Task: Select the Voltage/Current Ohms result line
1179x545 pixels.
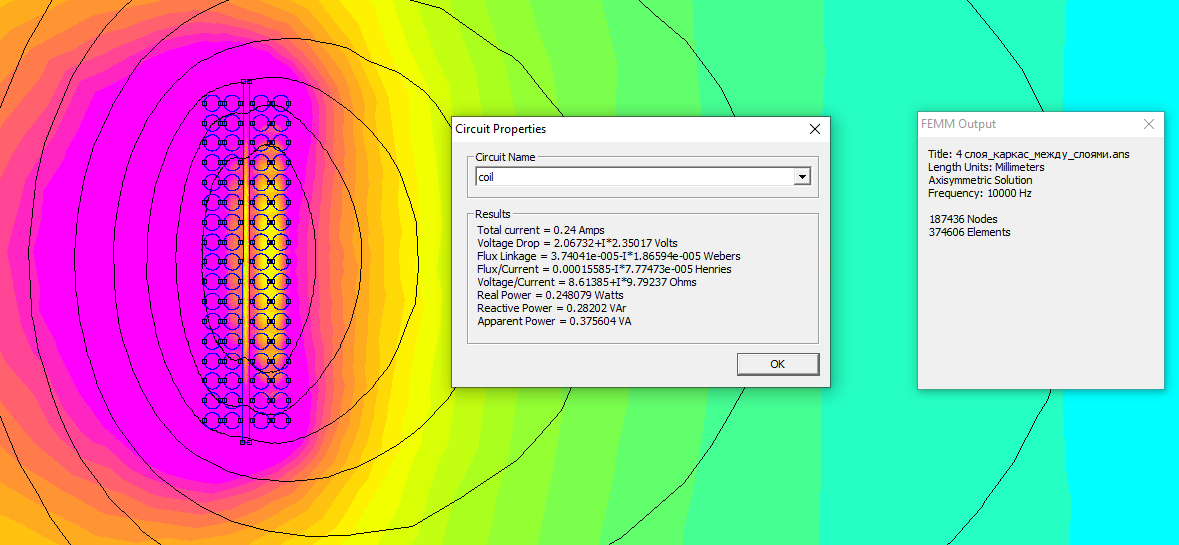Action: [x=586, y=282]
